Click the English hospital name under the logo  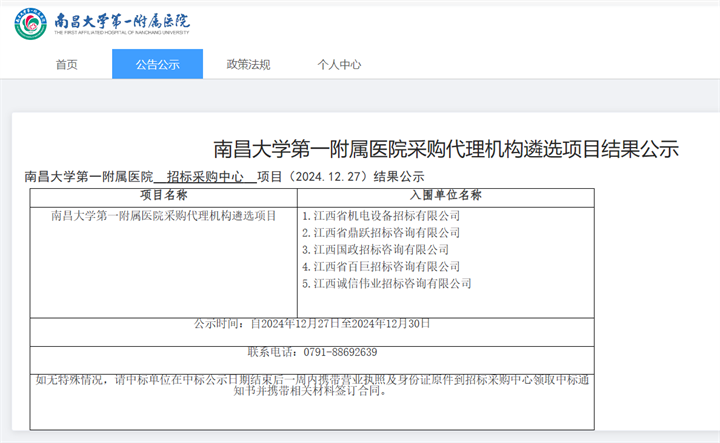(122, 33)
